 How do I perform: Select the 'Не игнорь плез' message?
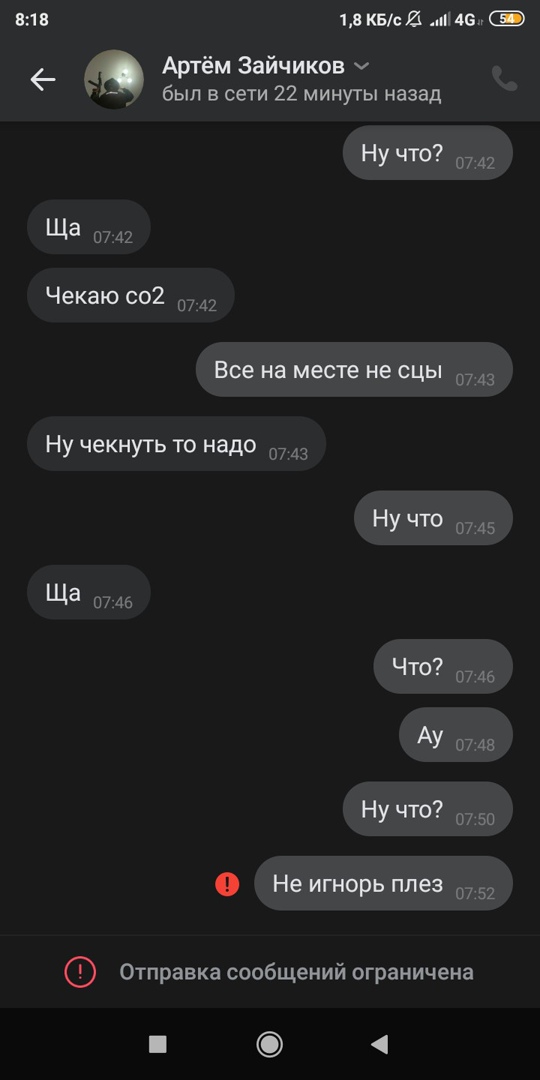[x=384, y=883]
